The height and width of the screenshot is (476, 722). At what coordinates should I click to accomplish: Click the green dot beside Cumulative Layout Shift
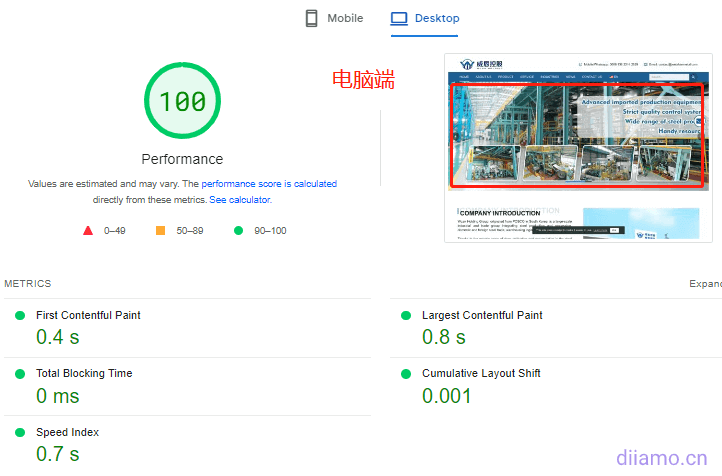pos(405,373)
